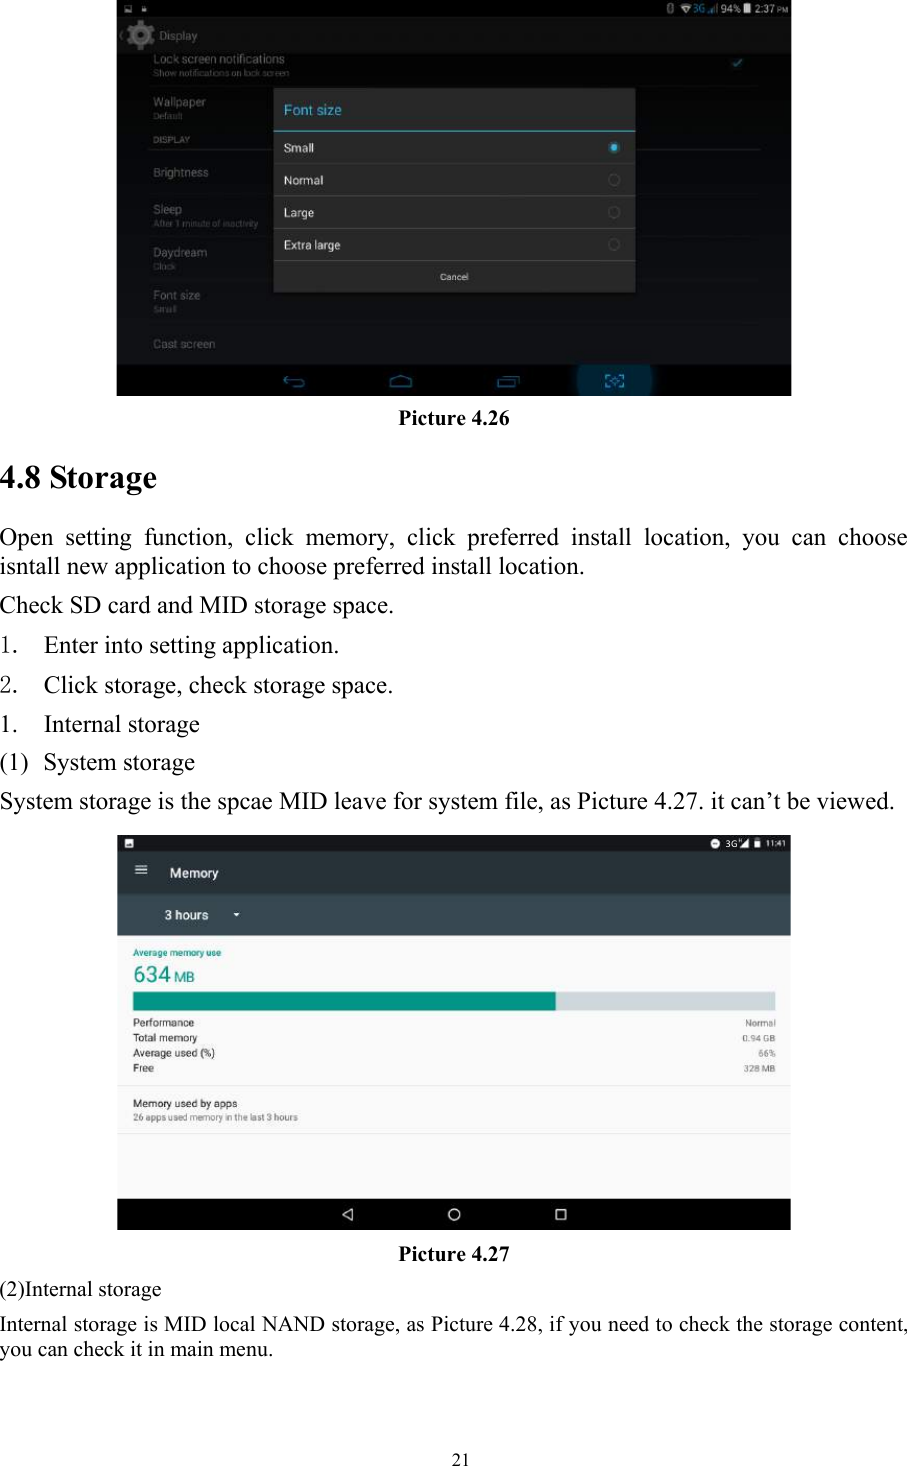Choose the Large font size radio button

pyautogui.click(x=613, y=212)
